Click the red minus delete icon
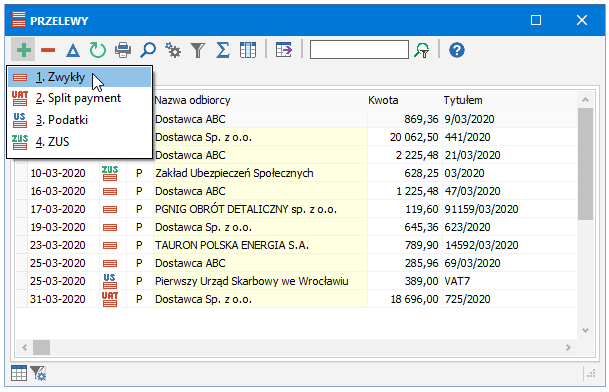The width and height of the screenshot is (609, 392). point(48,50)
